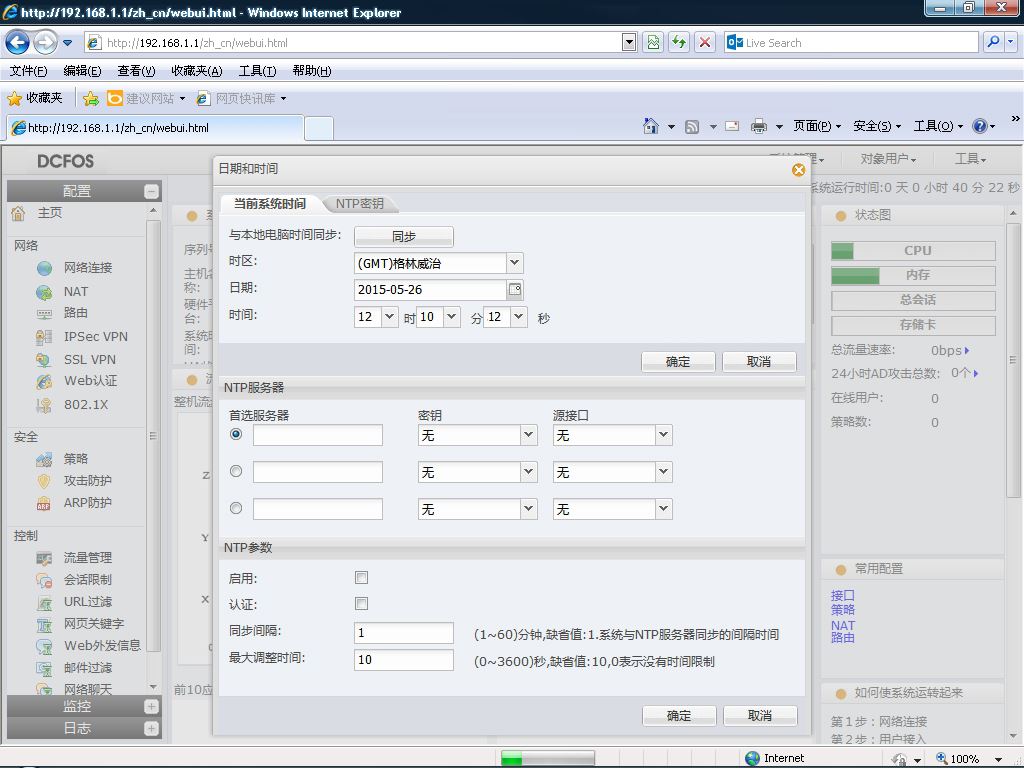Viewport: 1024px width, 768px height.
Task: Collapse the 配置 section with minus button
Action: click(152, 191)
